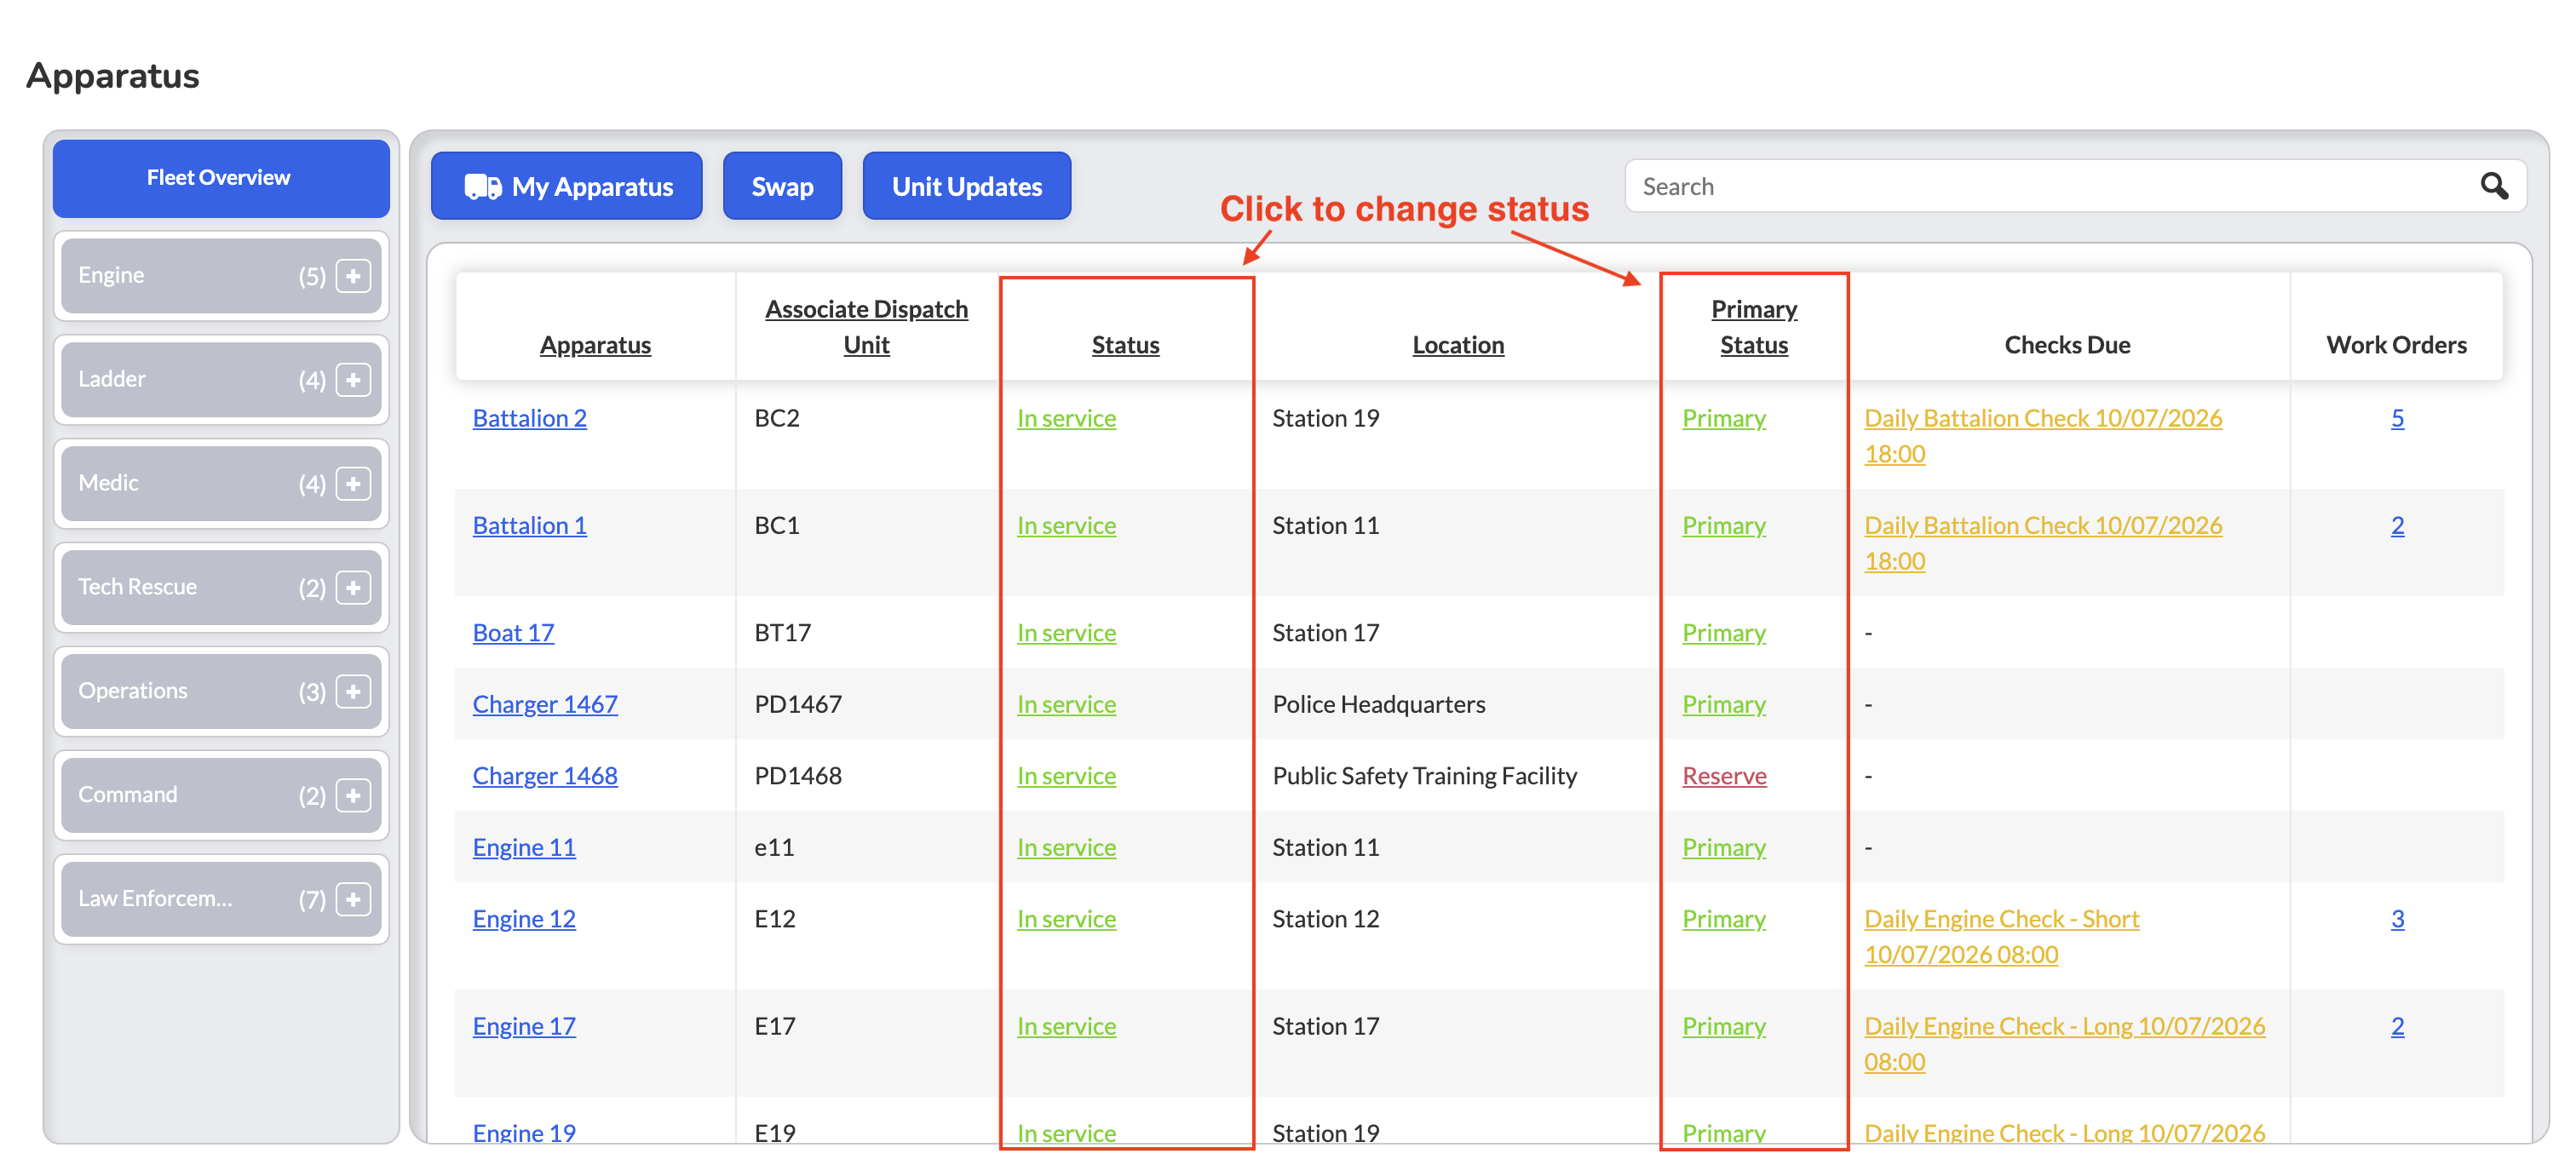
Task: Open Unit Updates
Action: (x=966, y=186)
